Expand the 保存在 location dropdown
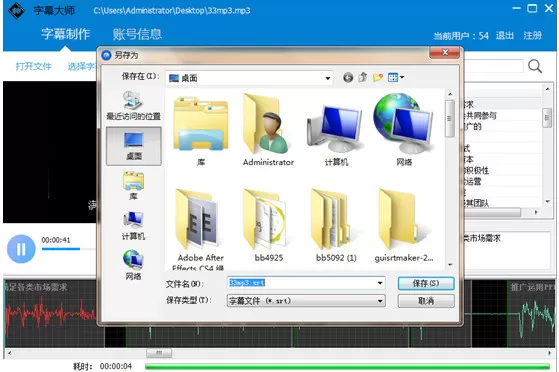 [x=327, y=78]
